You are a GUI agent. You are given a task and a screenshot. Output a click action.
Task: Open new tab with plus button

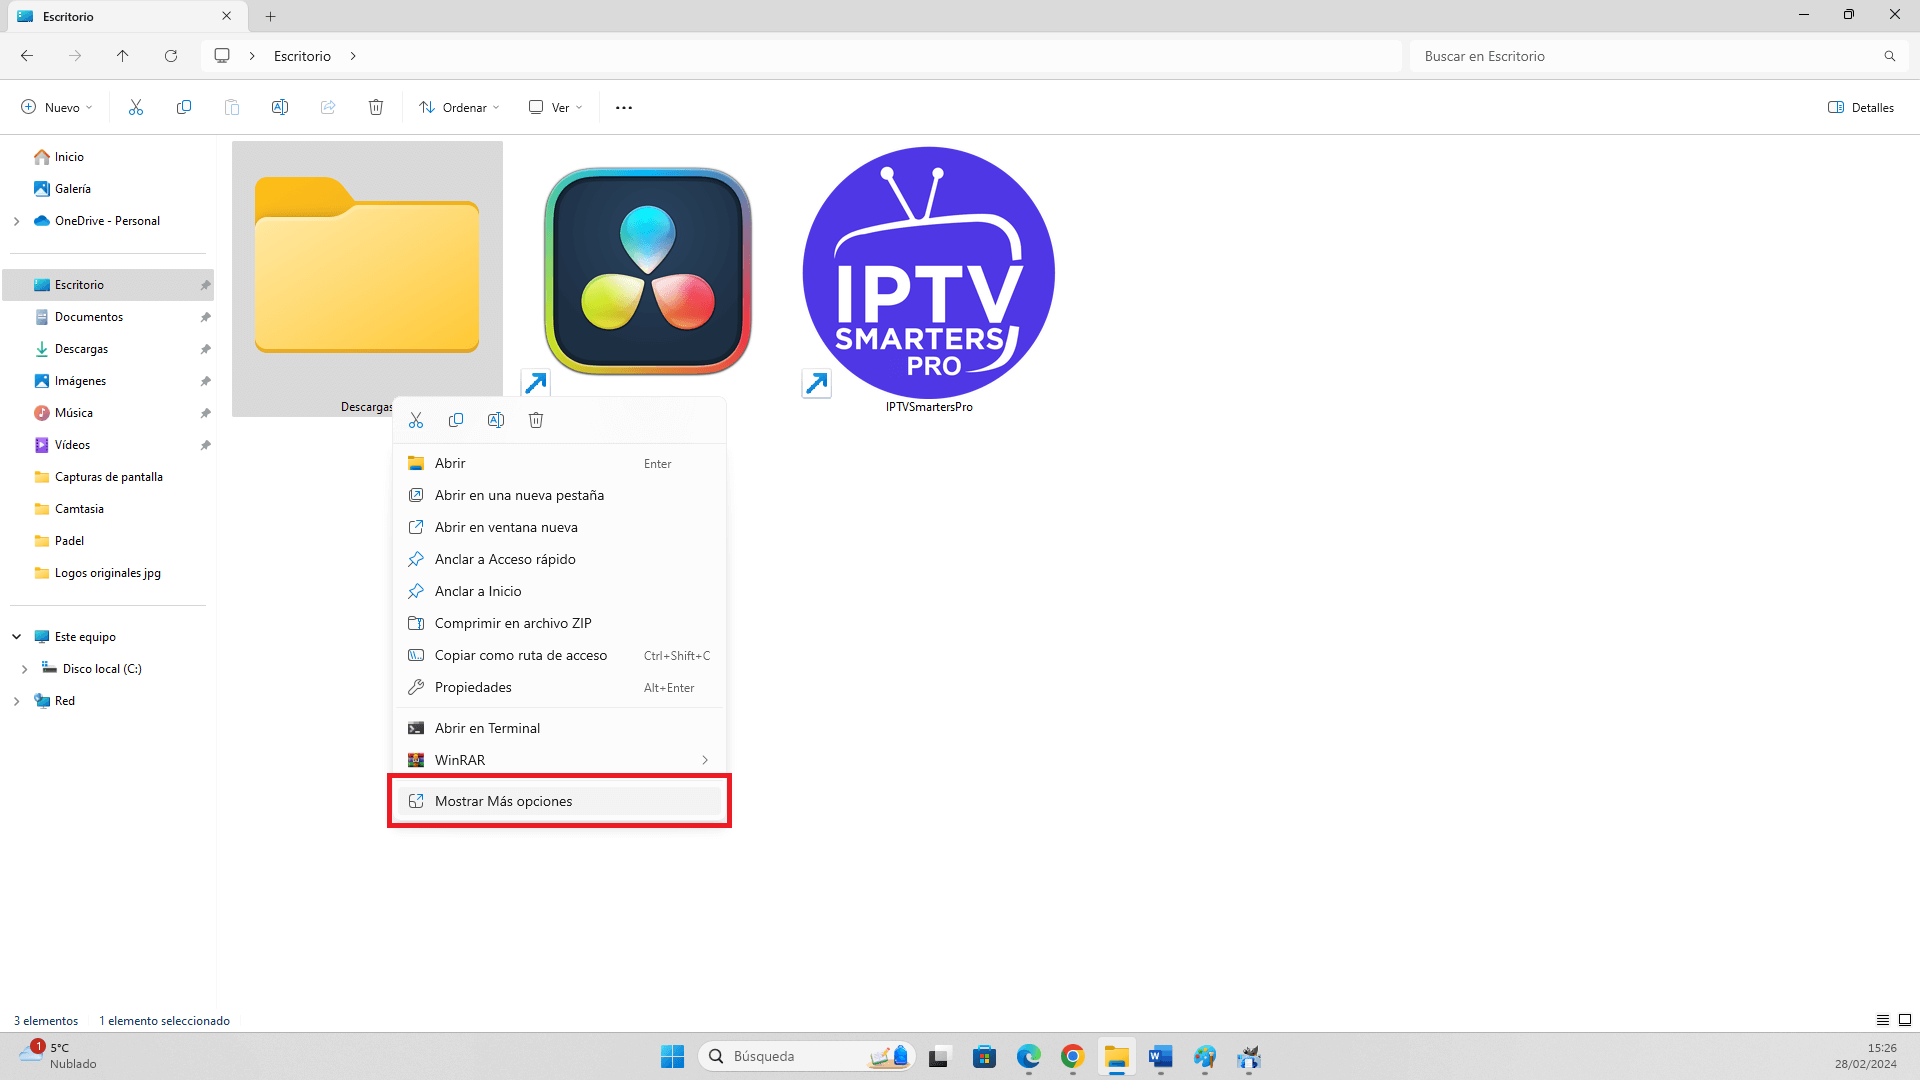270,16
